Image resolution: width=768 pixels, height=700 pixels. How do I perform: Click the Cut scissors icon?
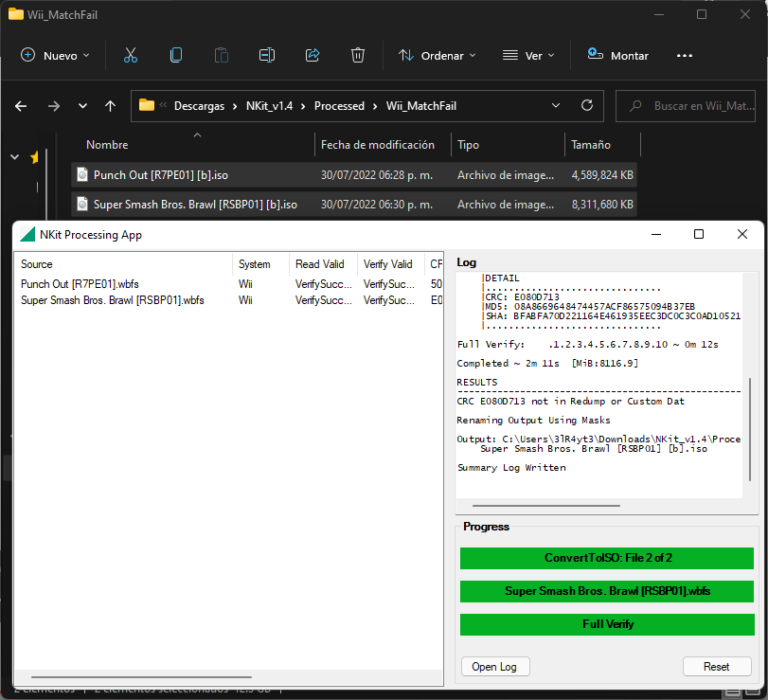[x=130, y=56]
